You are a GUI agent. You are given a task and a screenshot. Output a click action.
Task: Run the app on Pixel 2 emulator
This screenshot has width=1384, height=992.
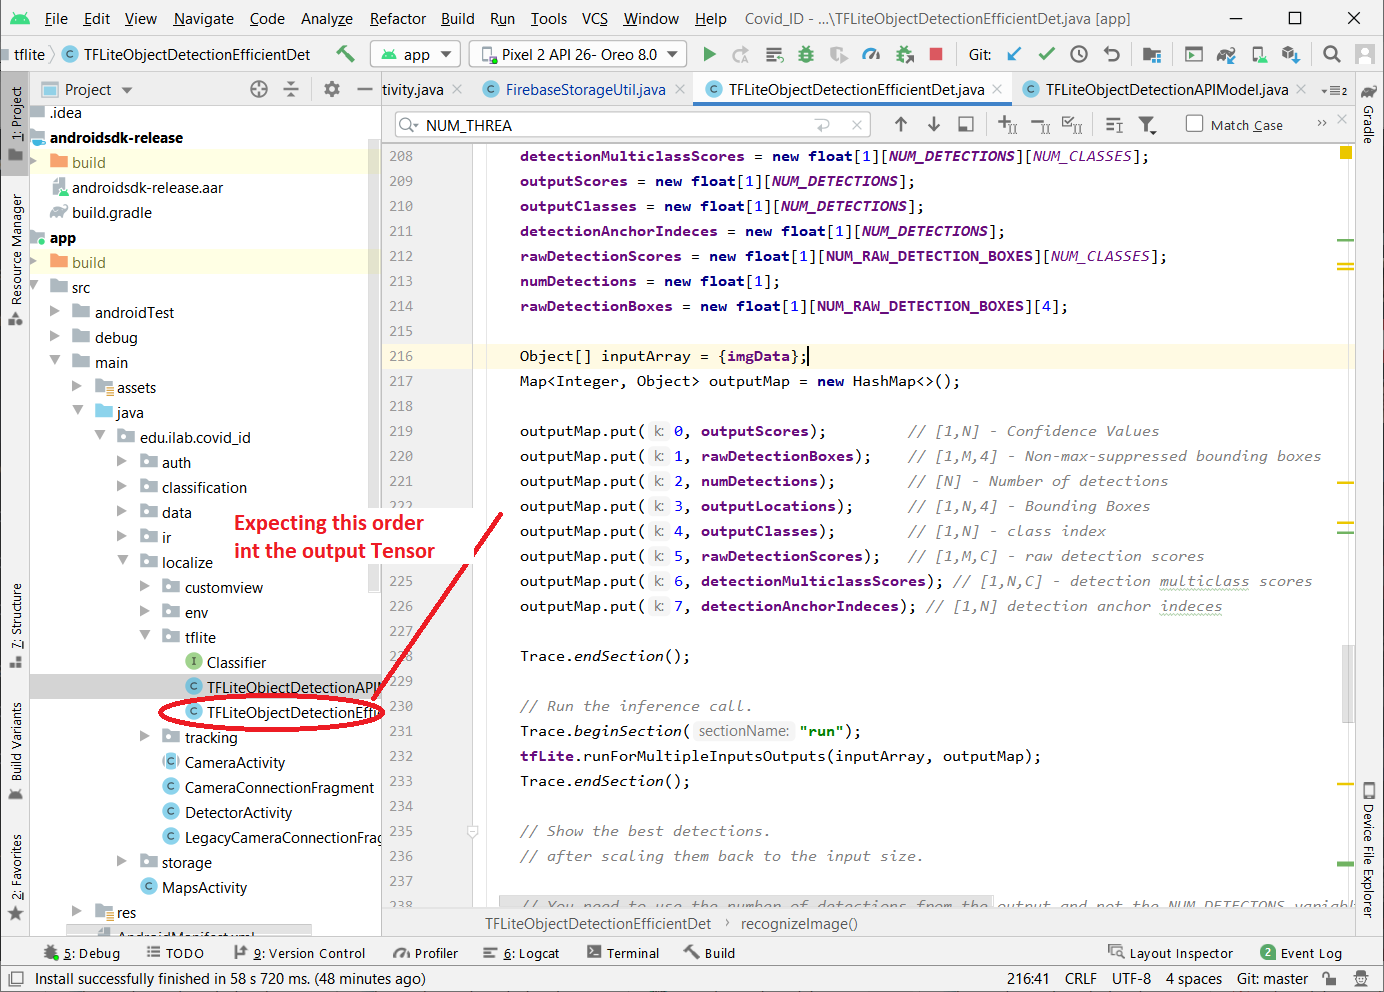(x=710, y=54)
